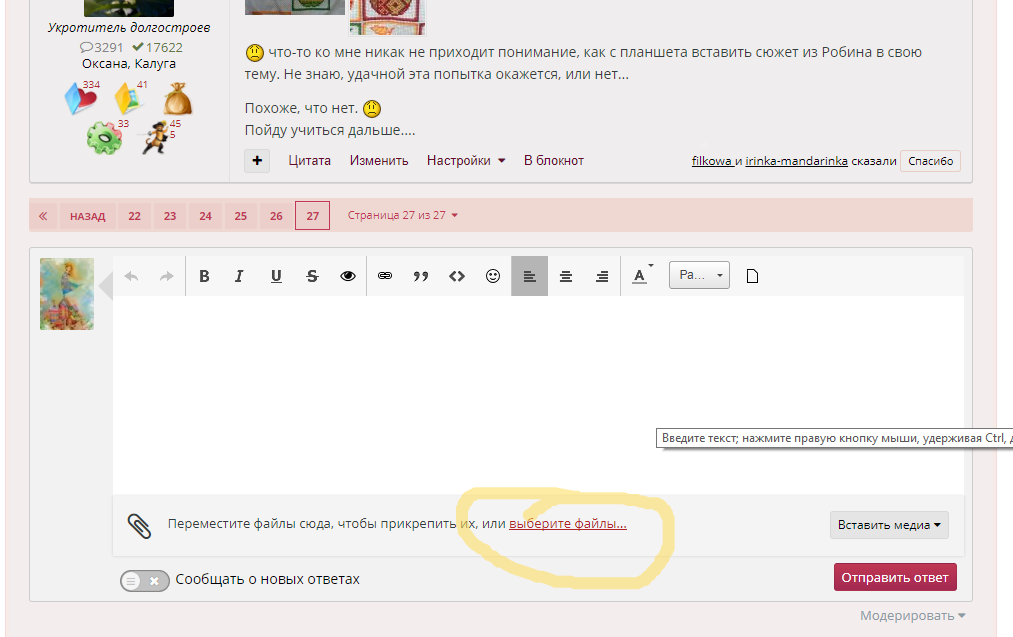
Task: Toggle bold formatting in the editor
Action: (x=204, y=276)
